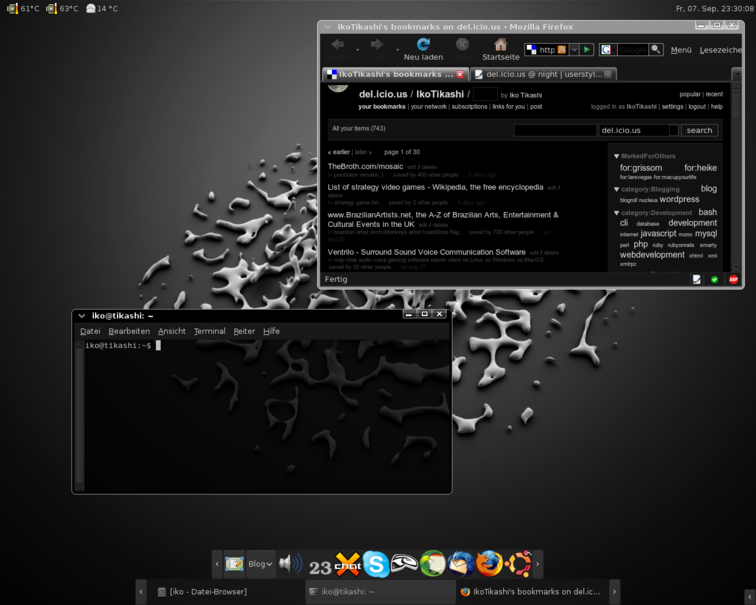
Task: Switch to del.icio.us @ night userstyles tab
Action: coord(543,74)
